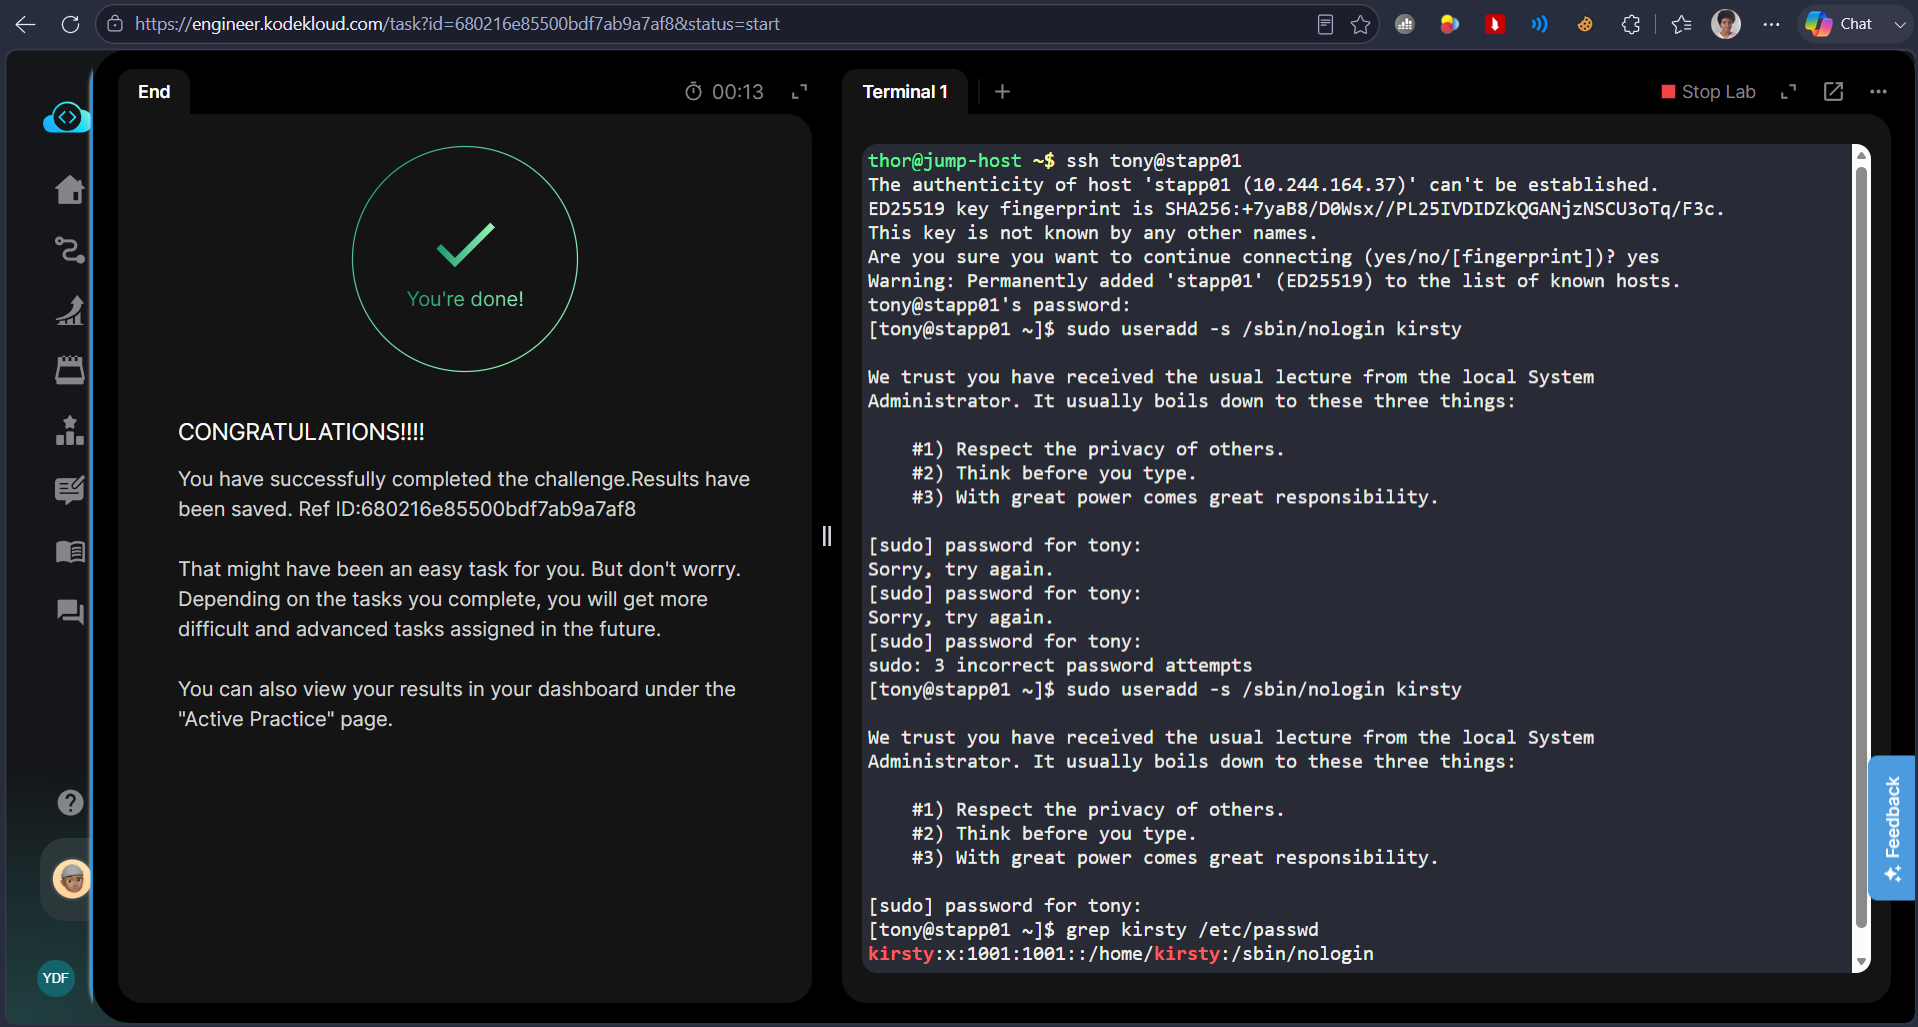Screen dimensions: 1918x1027
Task: Open browser settings and more menu
Action: tap(1771, 24)
